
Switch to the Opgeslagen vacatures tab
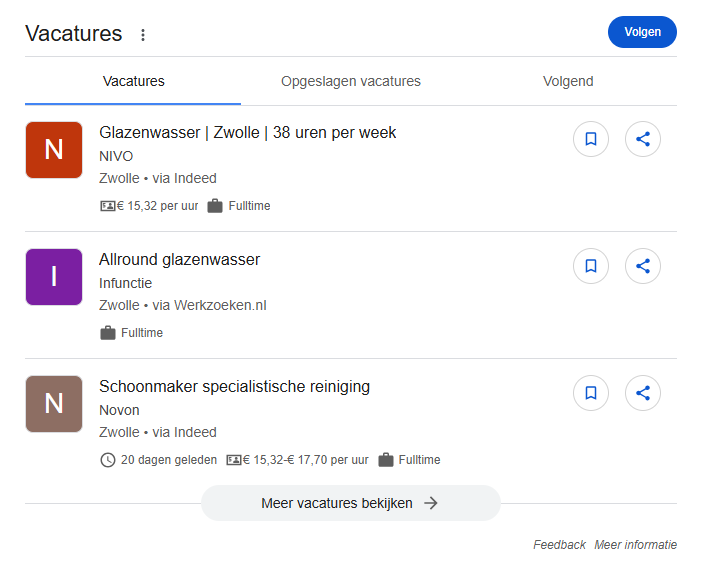pyautogui.click(x=351, y=82)
